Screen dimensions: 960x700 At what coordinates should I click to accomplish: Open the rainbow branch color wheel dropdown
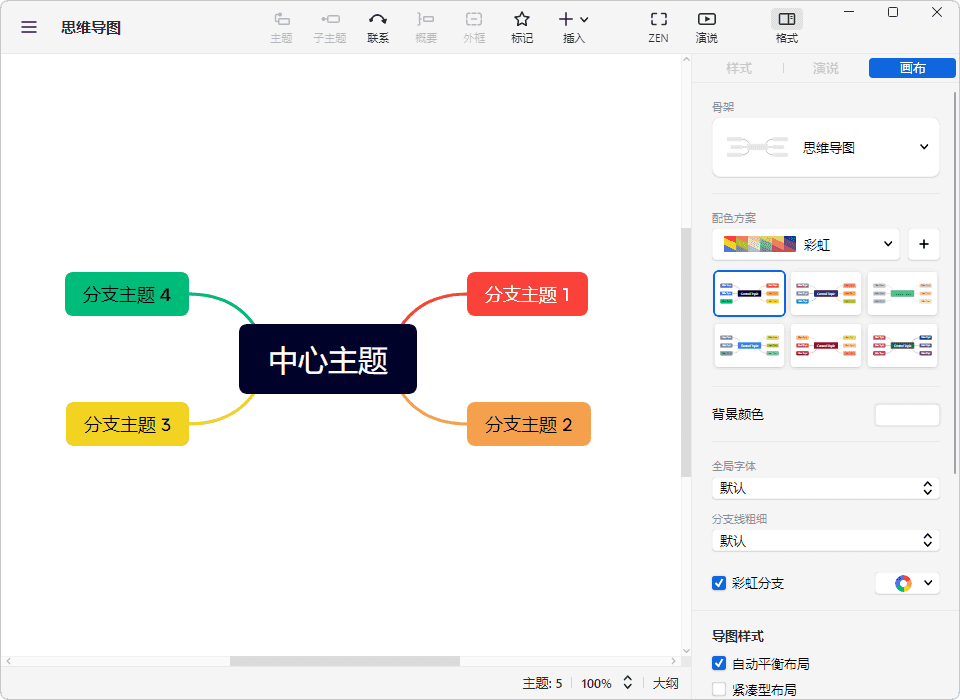point(907,583)
